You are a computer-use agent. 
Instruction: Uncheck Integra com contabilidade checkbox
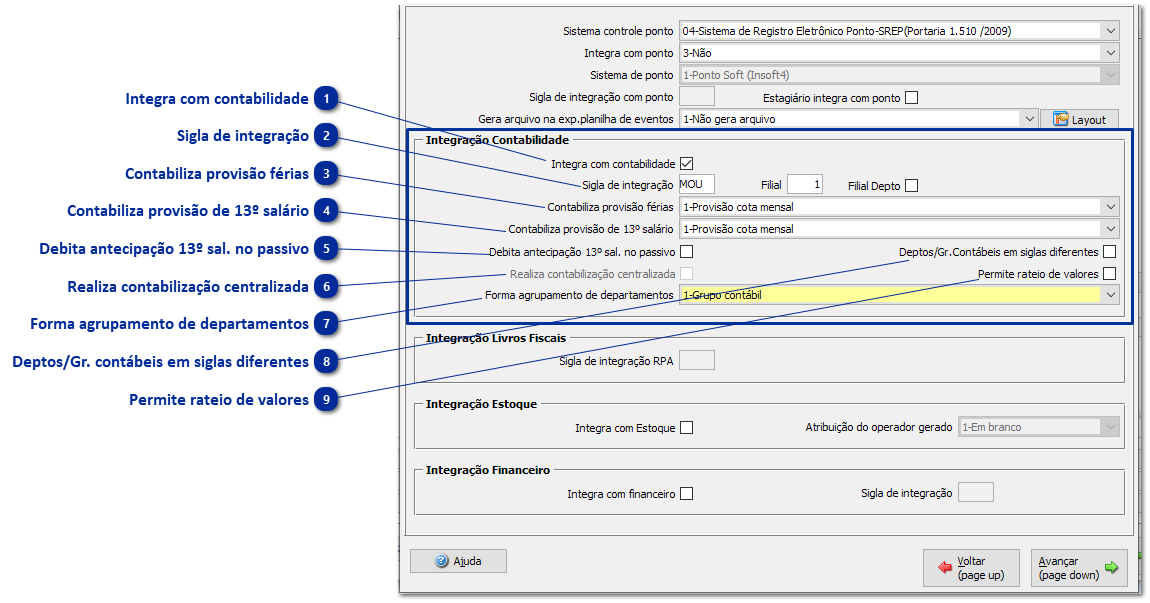pos(686,164)
